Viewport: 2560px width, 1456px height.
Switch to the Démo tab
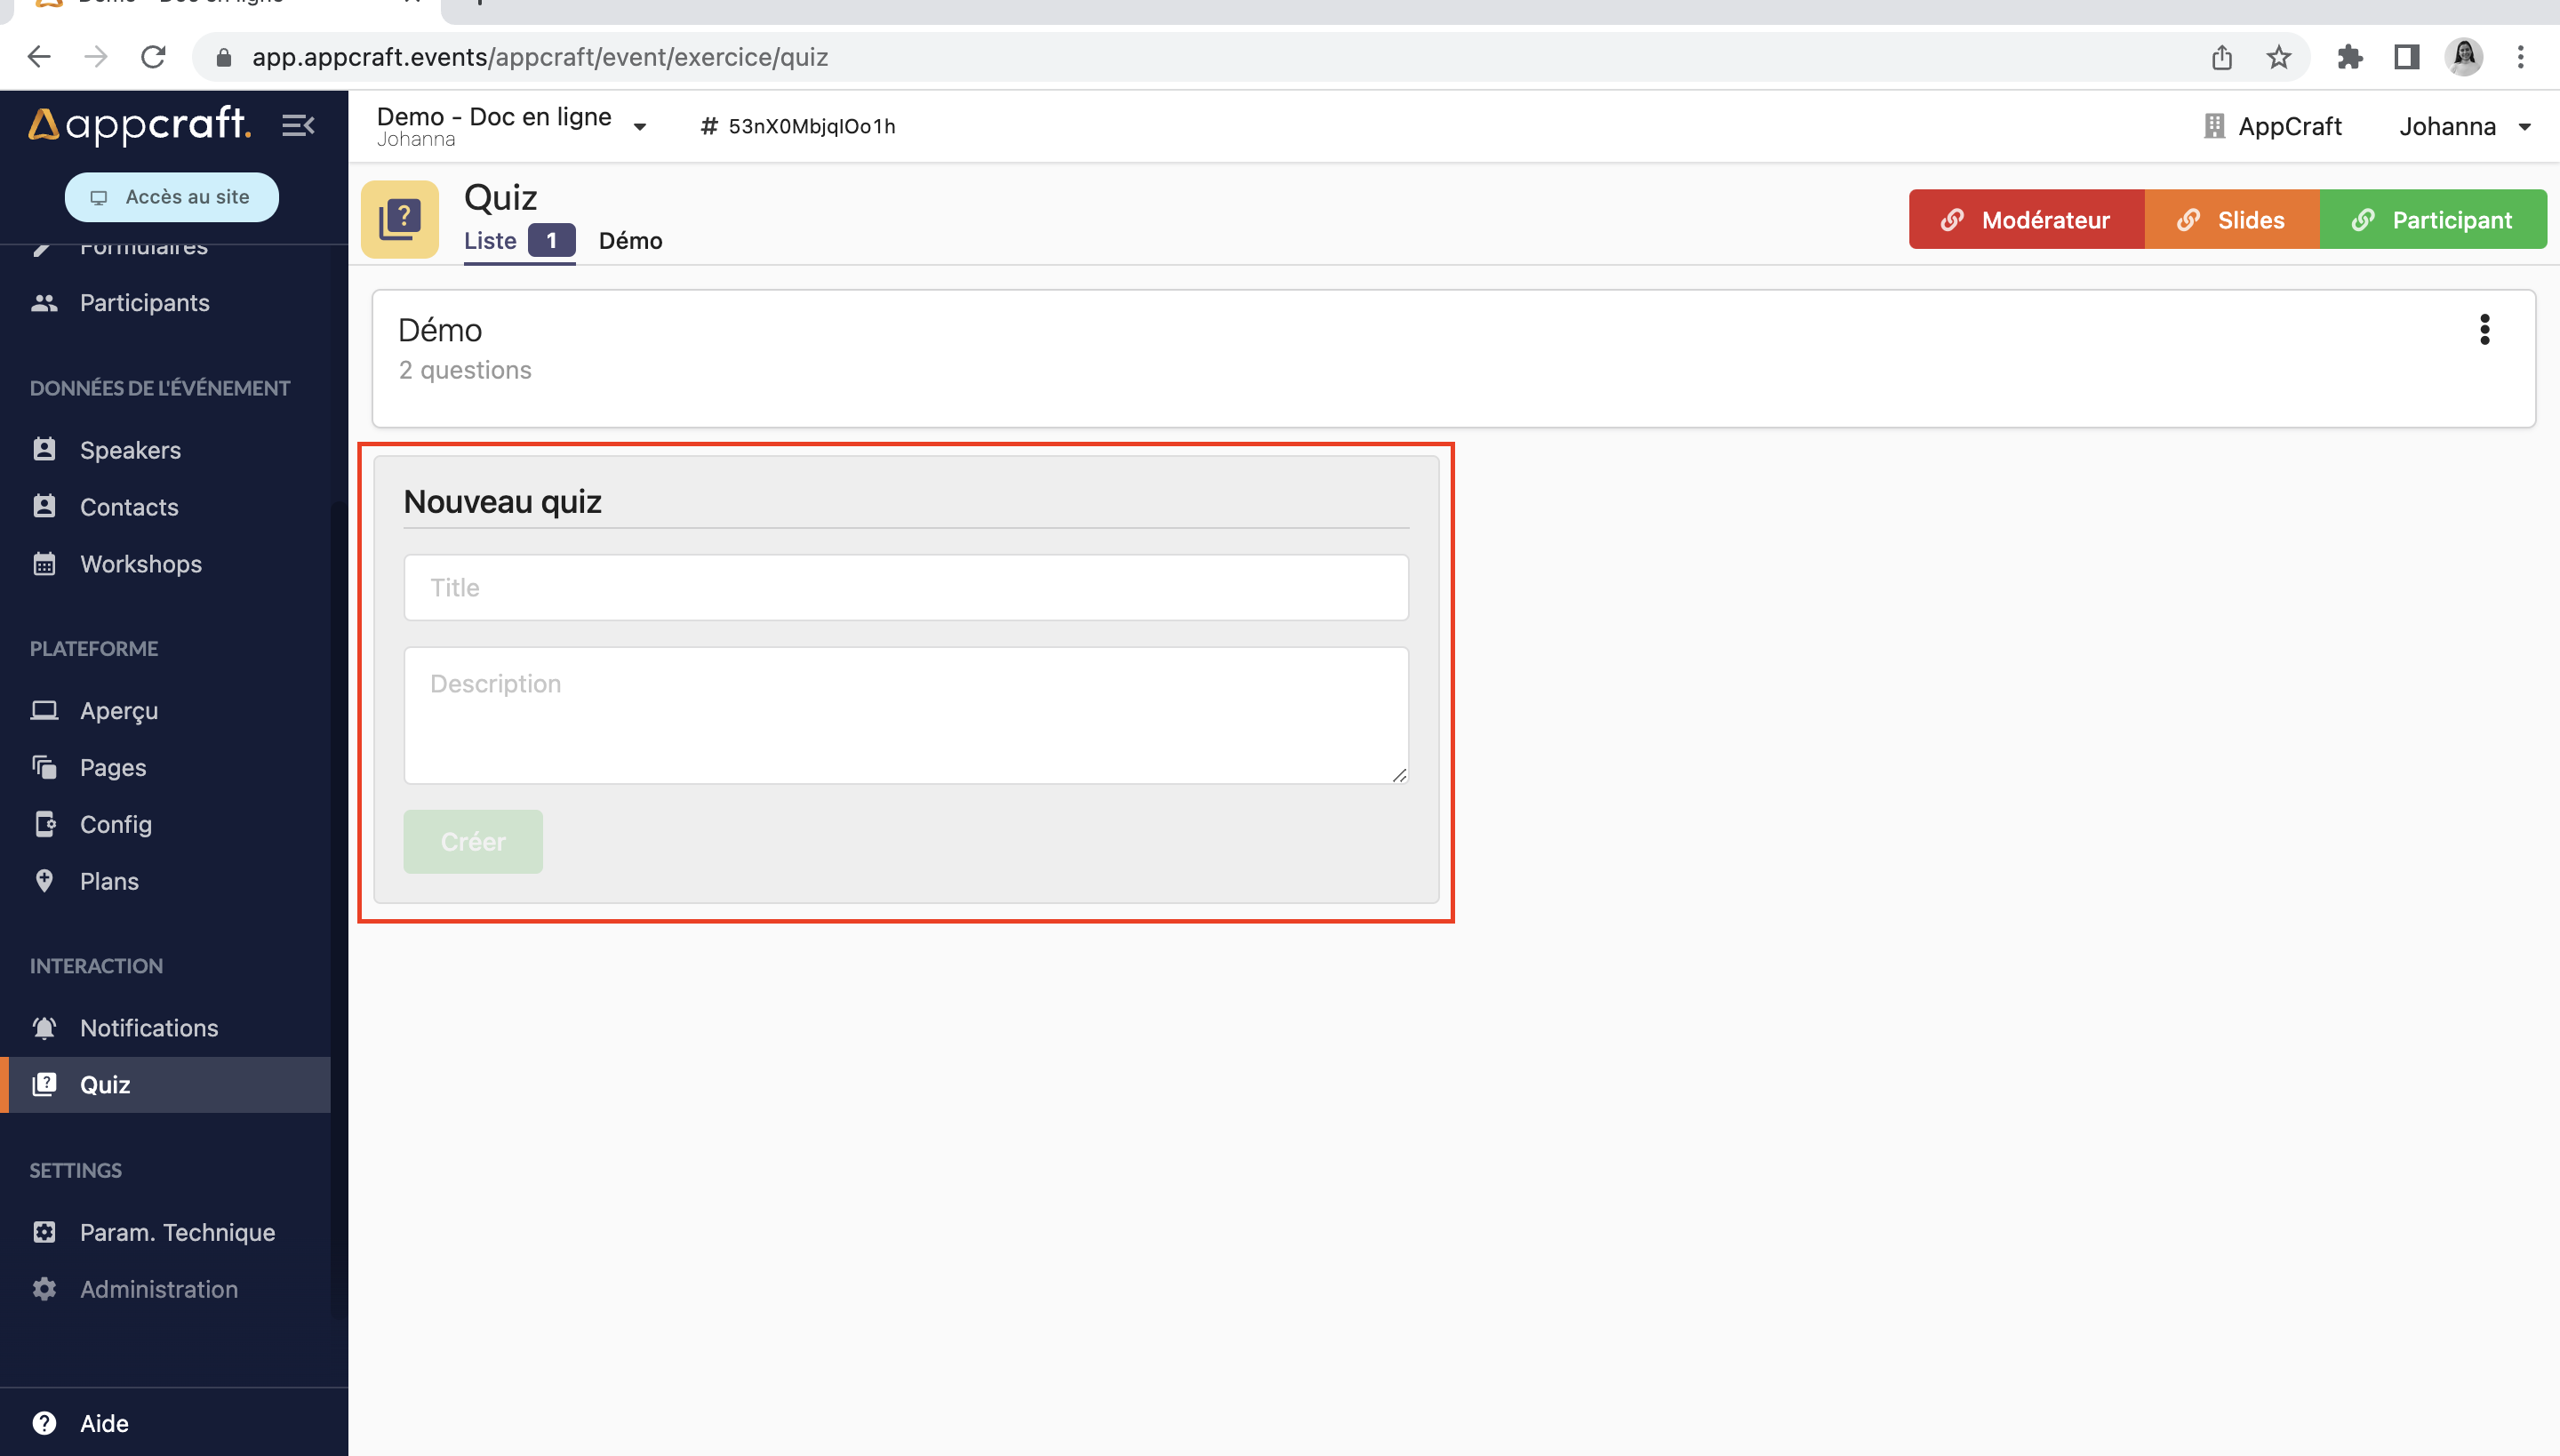[x=628, y=239]
